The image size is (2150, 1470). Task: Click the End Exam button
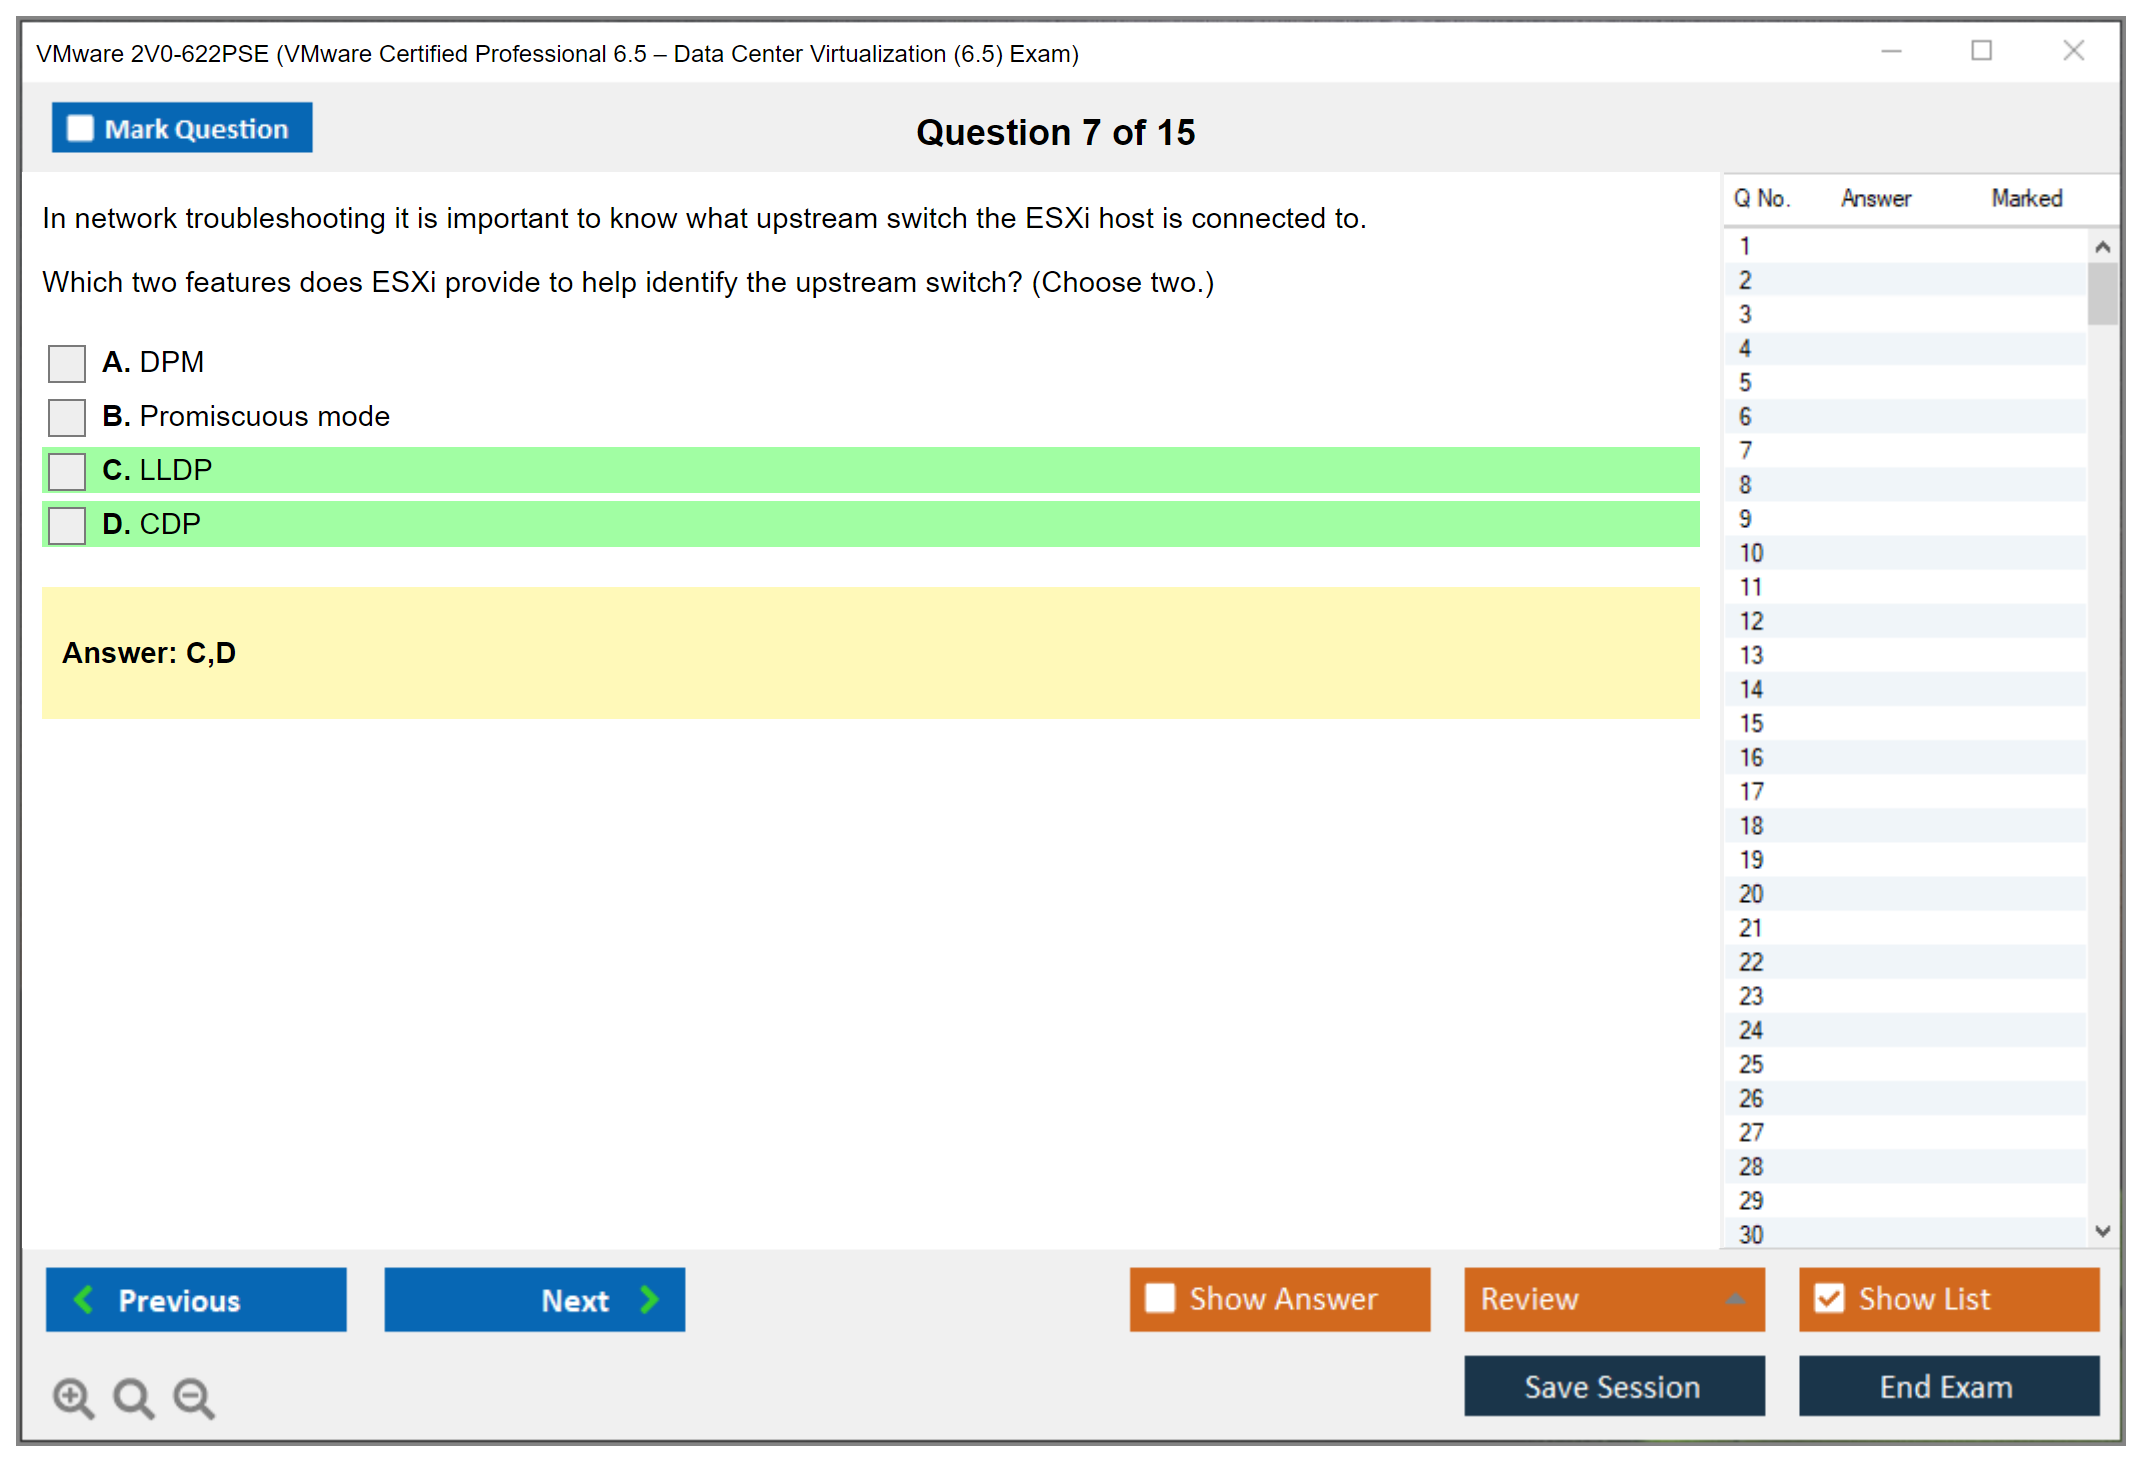point(1947,1386)
